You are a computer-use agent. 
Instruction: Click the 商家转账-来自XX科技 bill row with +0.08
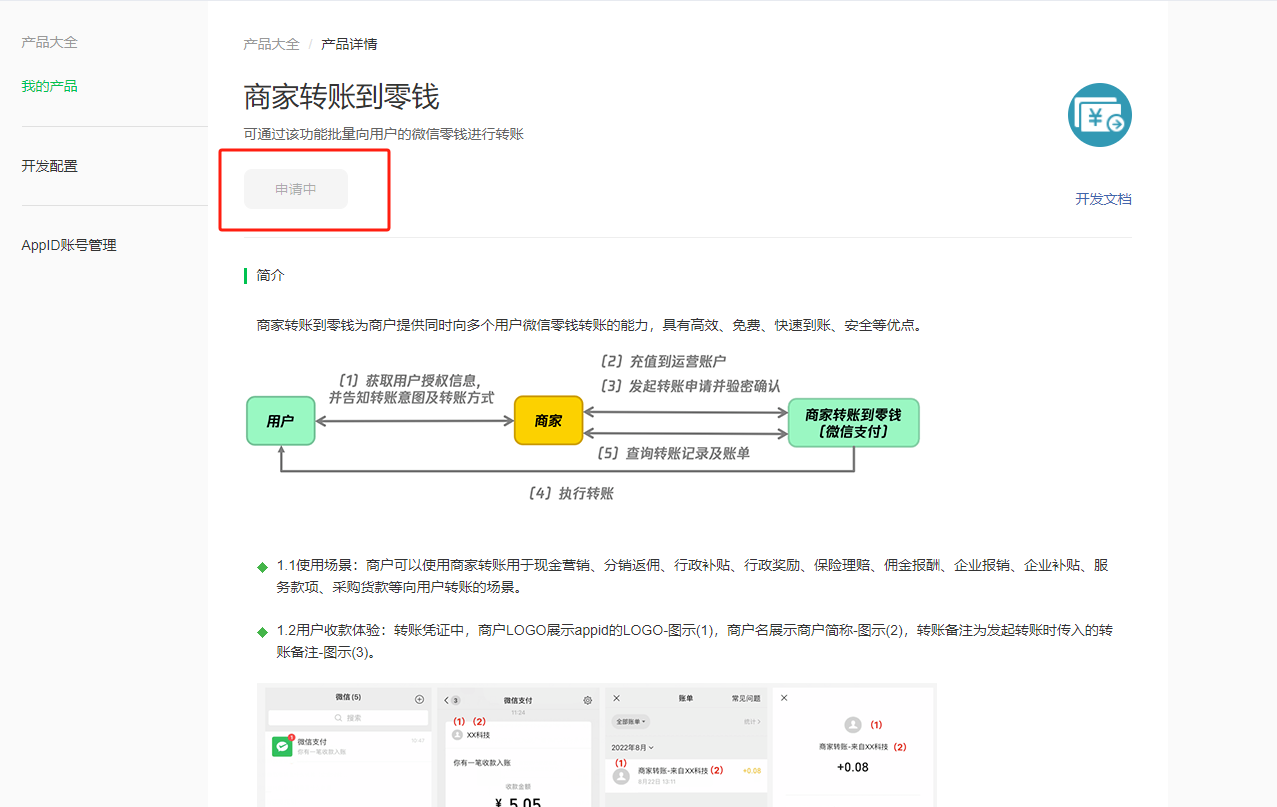click(x=687, y=774)
